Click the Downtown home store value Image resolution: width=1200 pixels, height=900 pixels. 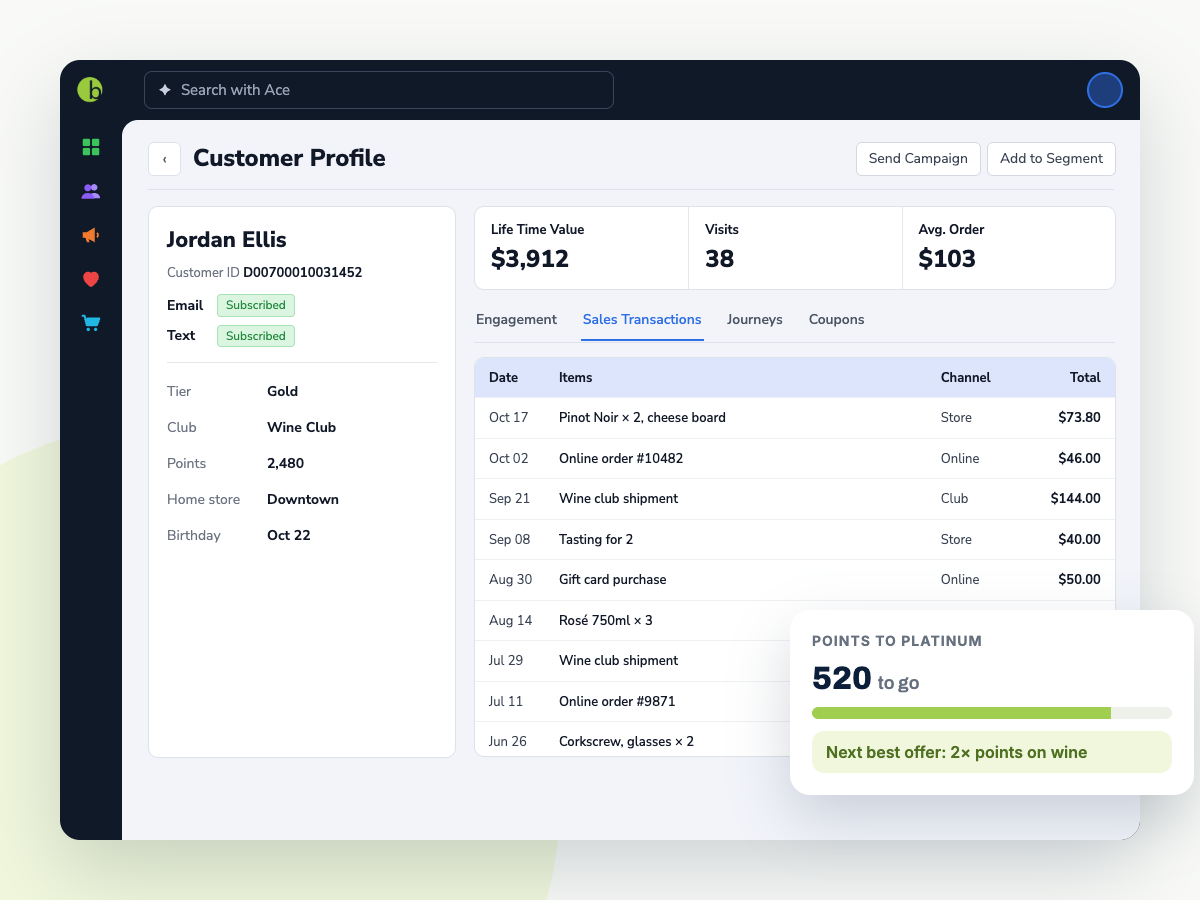tap(303, 499)
